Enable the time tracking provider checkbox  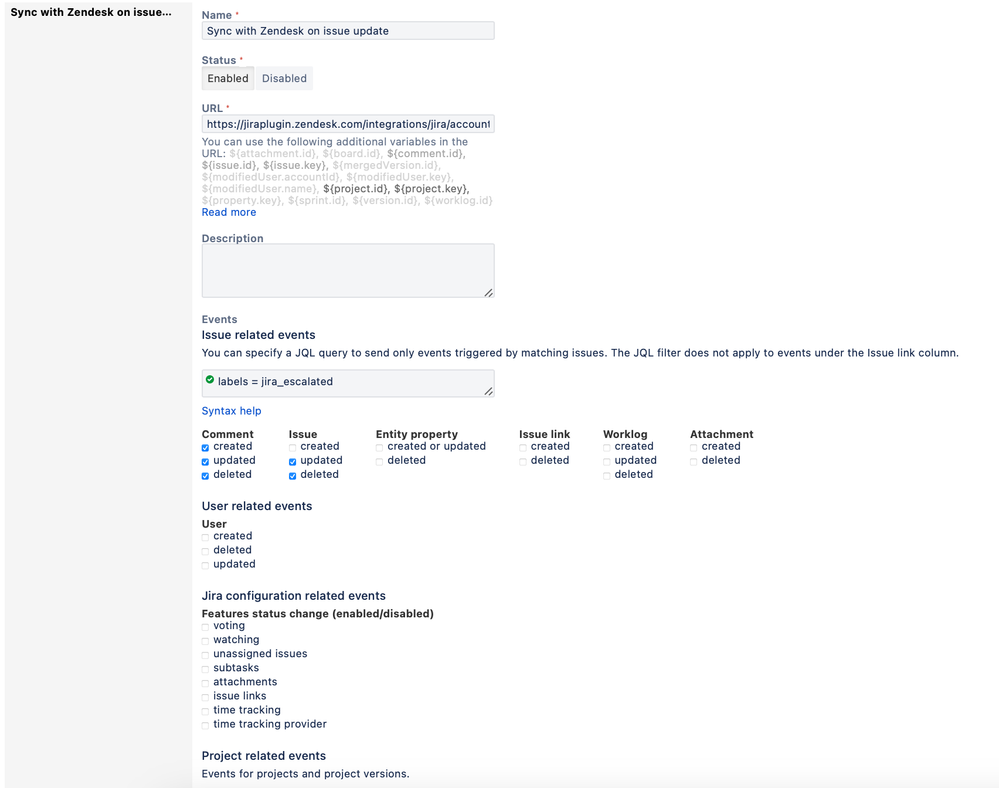205,726
